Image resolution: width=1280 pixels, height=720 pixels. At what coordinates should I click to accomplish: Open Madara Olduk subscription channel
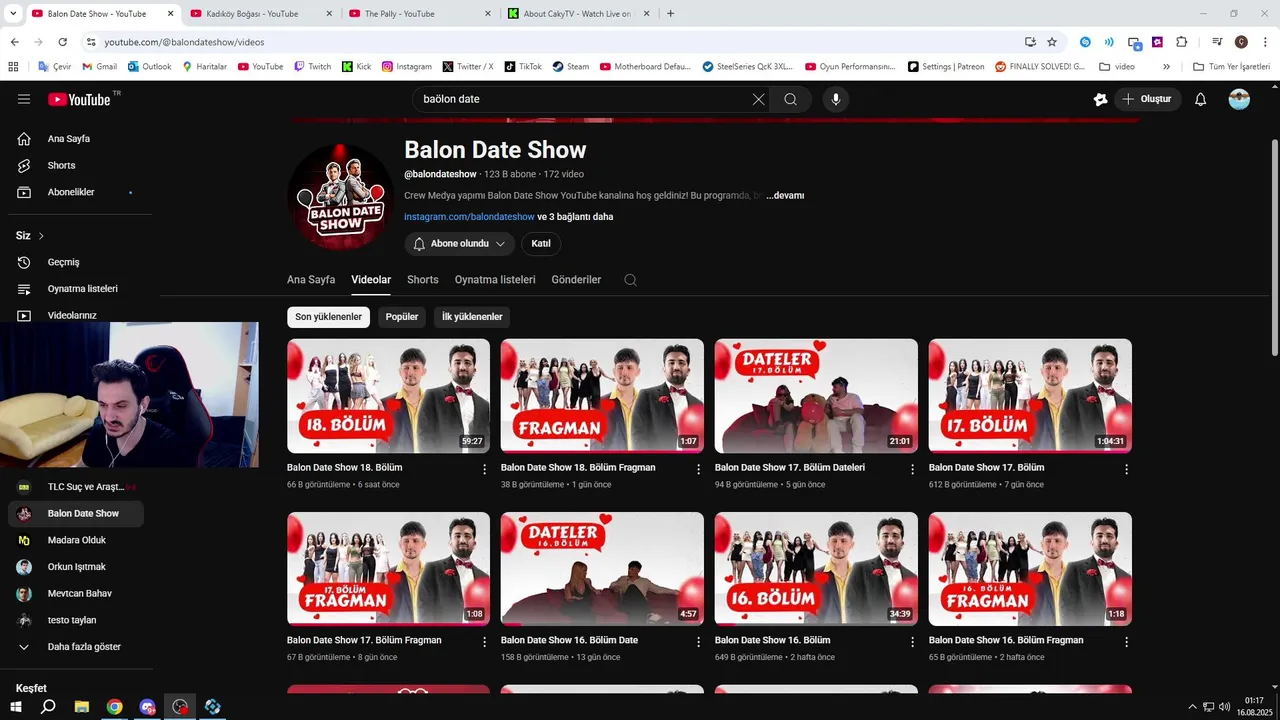pyautogui.click(x=76, y=540)
